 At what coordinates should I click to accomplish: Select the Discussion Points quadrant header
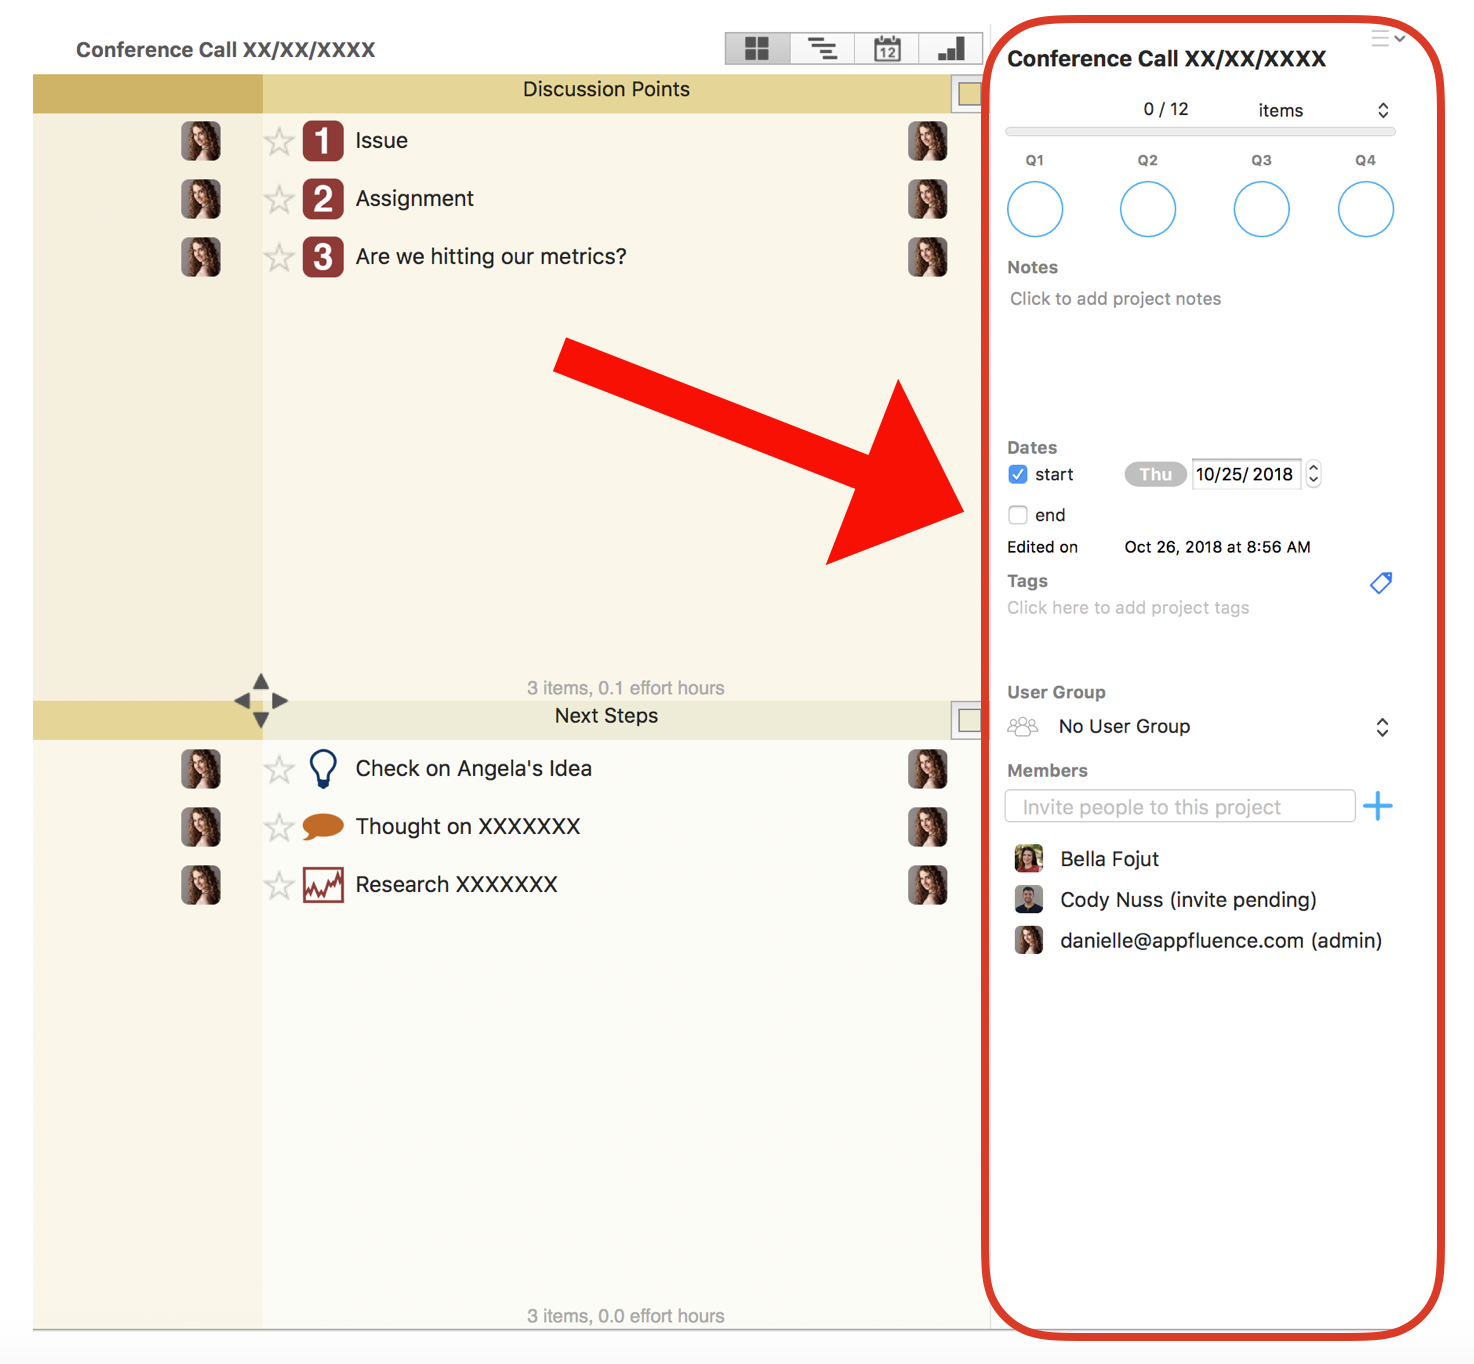pyautogui.click(x=606, y=90)
